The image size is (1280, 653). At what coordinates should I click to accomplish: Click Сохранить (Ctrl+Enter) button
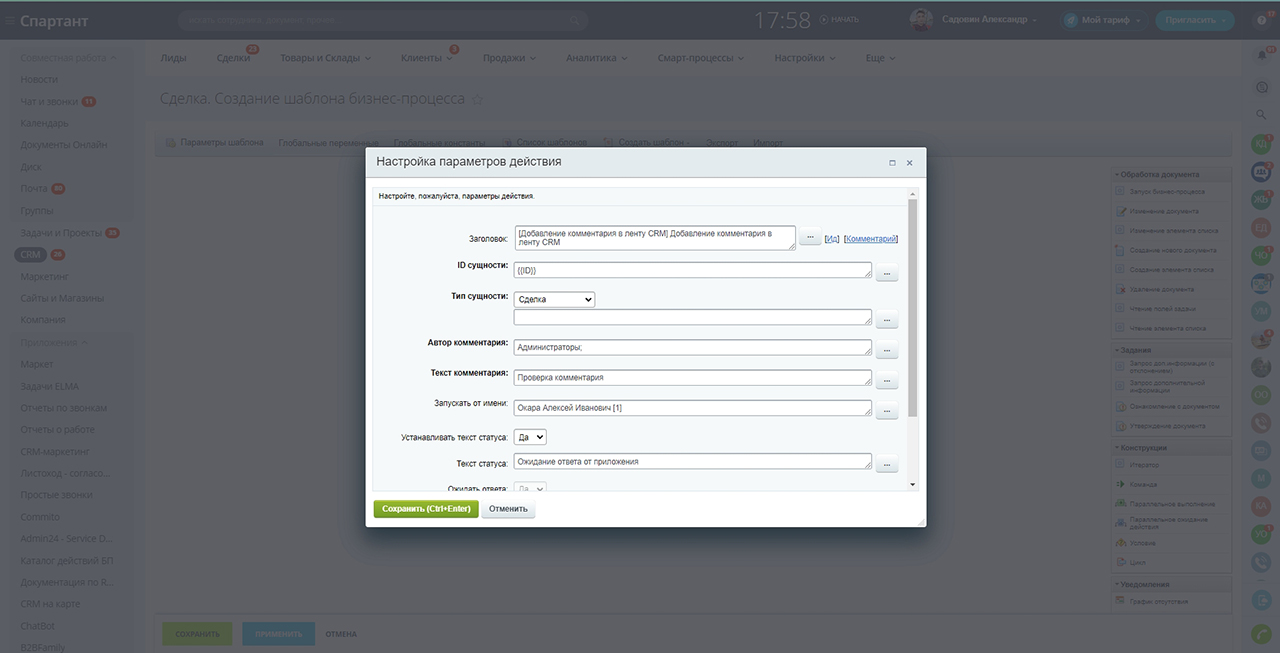tap(426, 509)
